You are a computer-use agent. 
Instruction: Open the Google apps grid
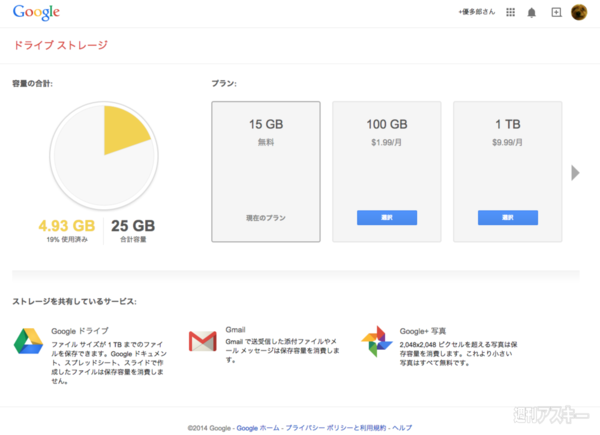510,12
